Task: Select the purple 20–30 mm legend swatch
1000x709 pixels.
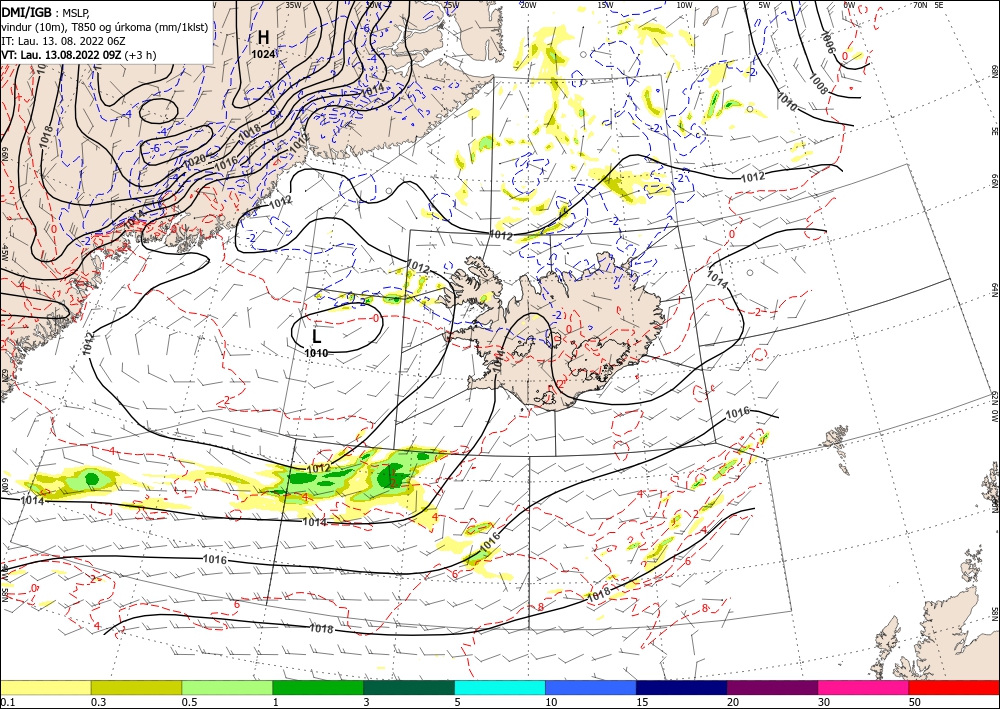Action: click(772, 687)
